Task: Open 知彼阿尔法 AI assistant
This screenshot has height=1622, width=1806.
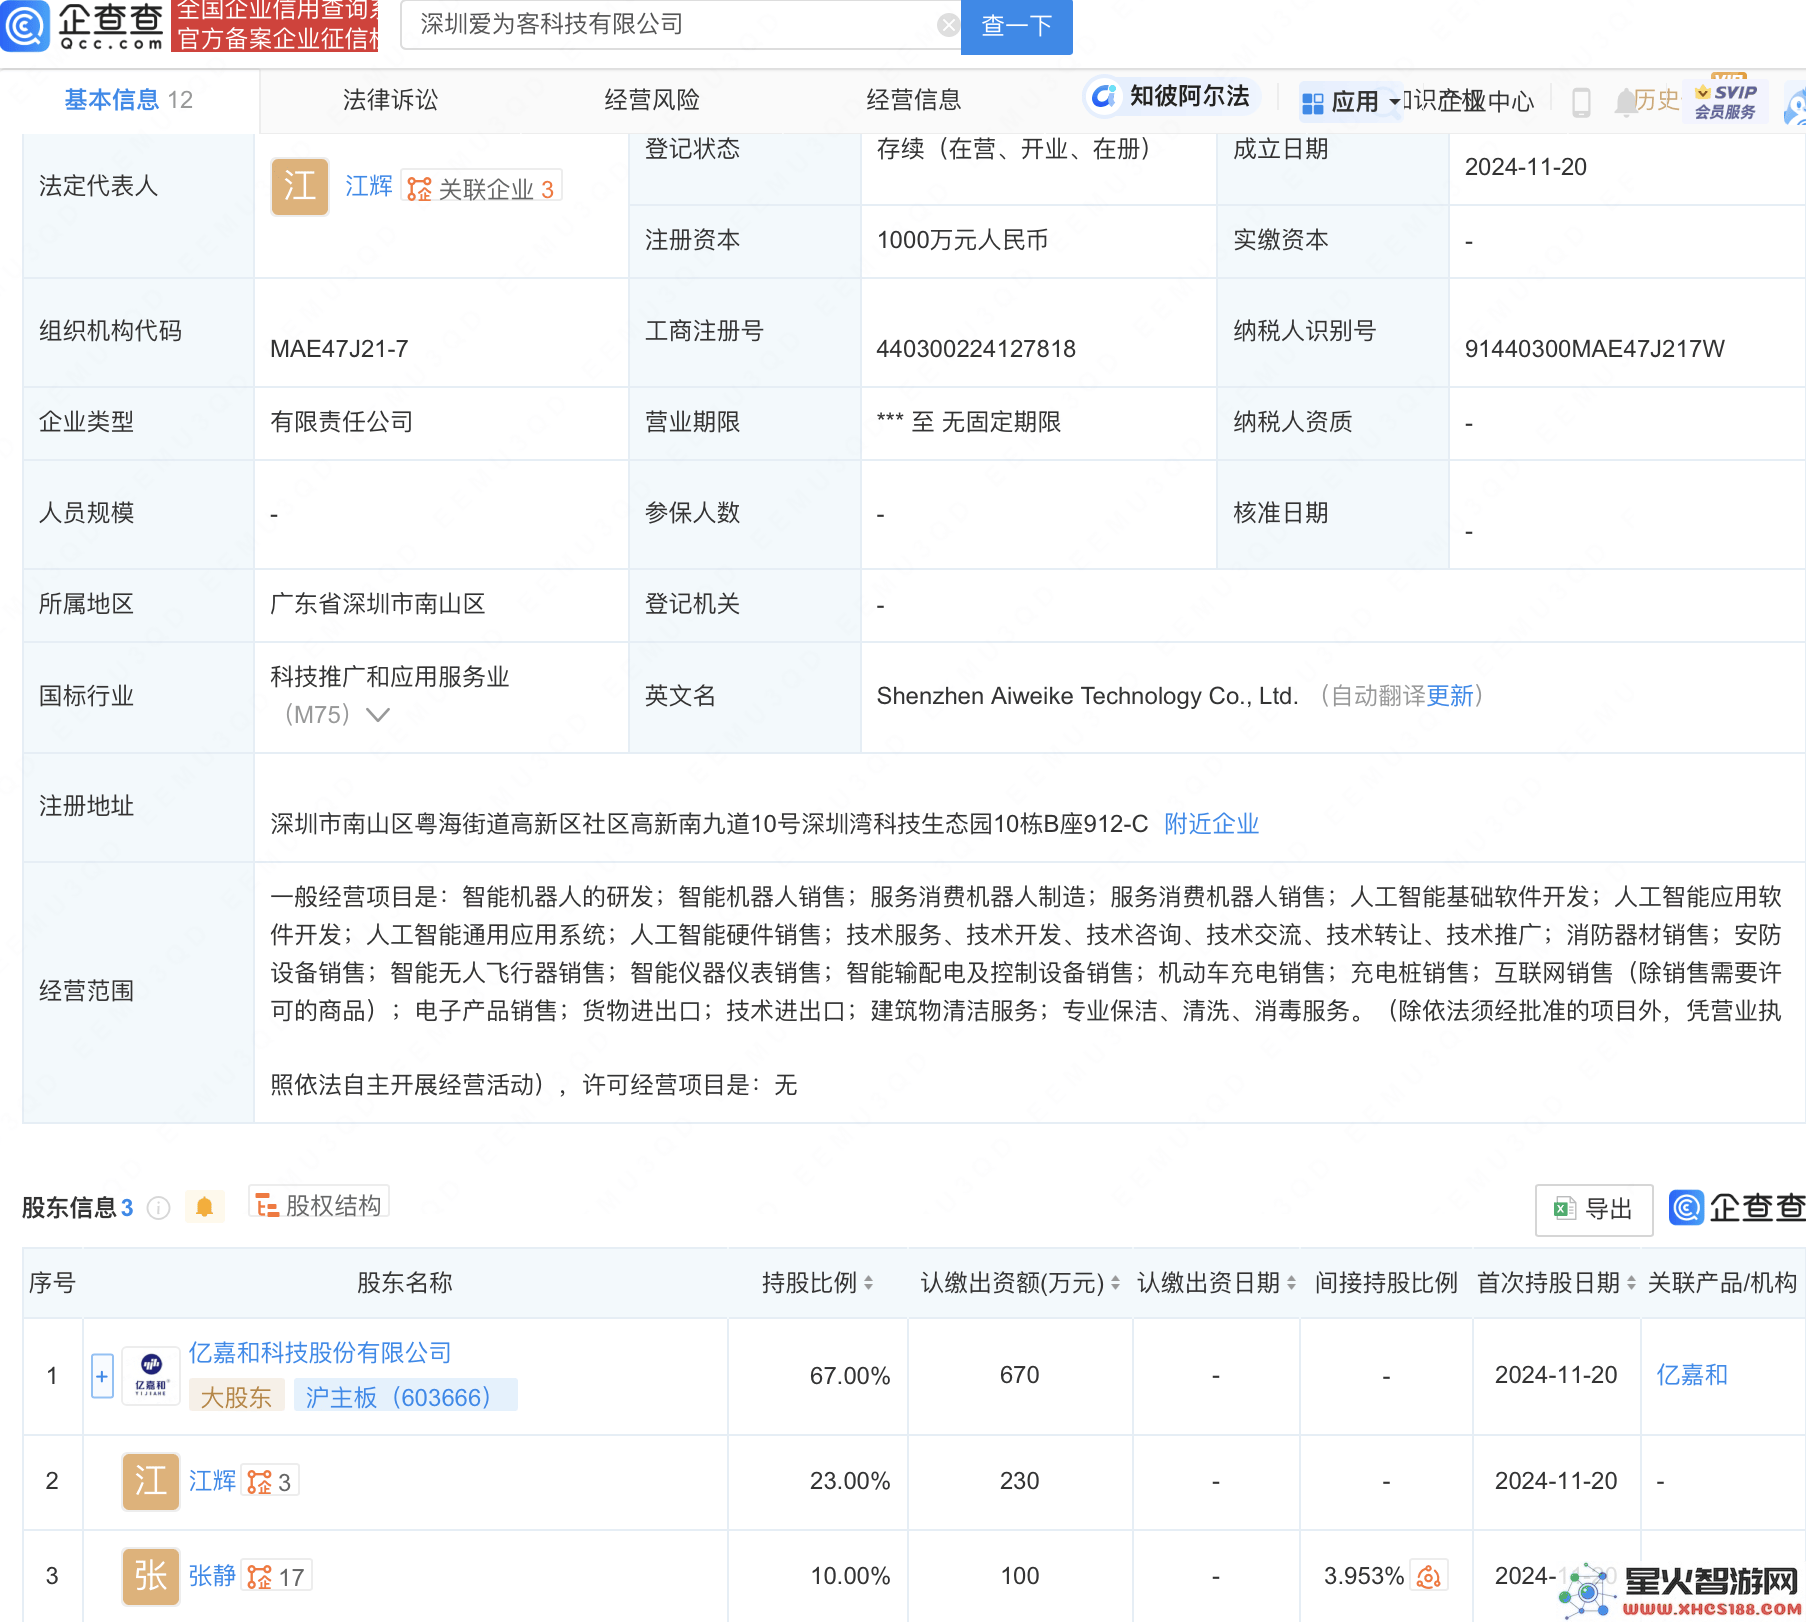Action: (x=1170, y=96)
